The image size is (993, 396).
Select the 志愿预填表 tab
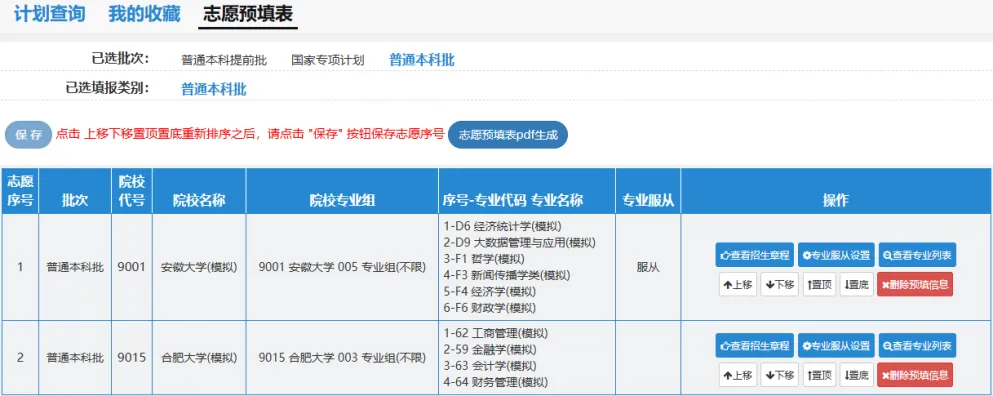(x=248, y=14)
